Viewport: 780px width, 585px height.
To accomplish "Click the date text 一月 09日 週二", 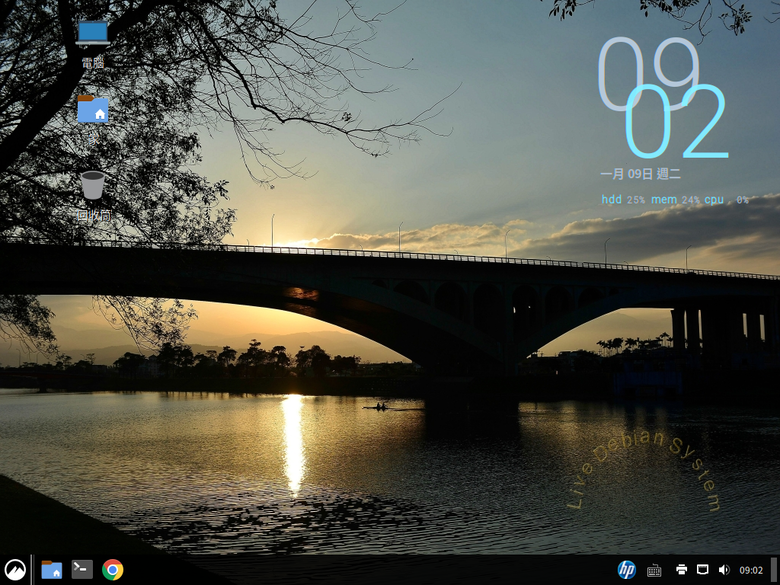I will (x=640, y=174).
